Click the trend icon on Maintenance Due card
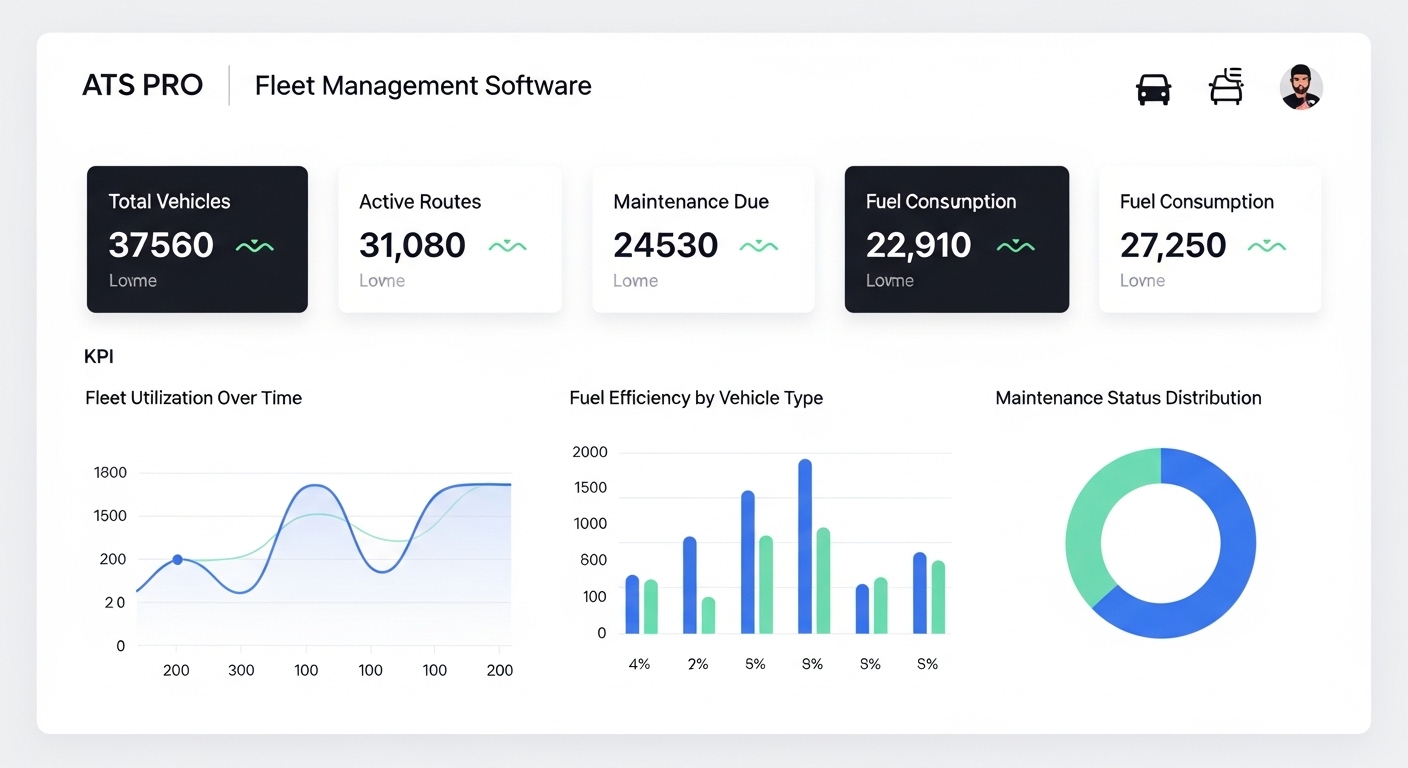 click(x=758, y=246)
